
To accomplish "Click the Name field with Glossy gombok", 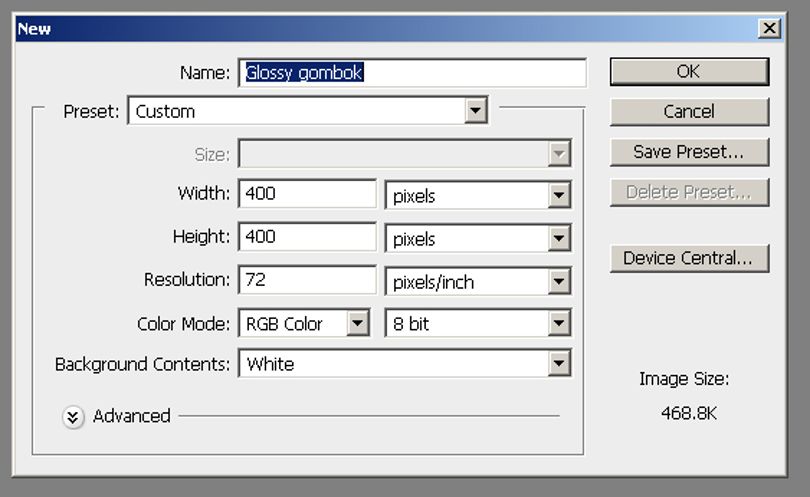I will [x=412, y=72].
